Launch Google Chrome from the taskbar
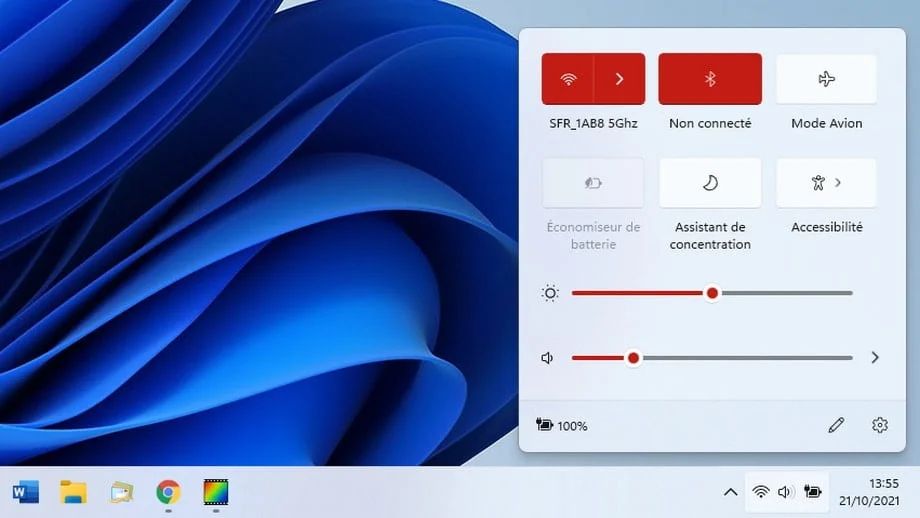Screen dimensions: 920x518 pyautogui.click(x=168, y=492)
